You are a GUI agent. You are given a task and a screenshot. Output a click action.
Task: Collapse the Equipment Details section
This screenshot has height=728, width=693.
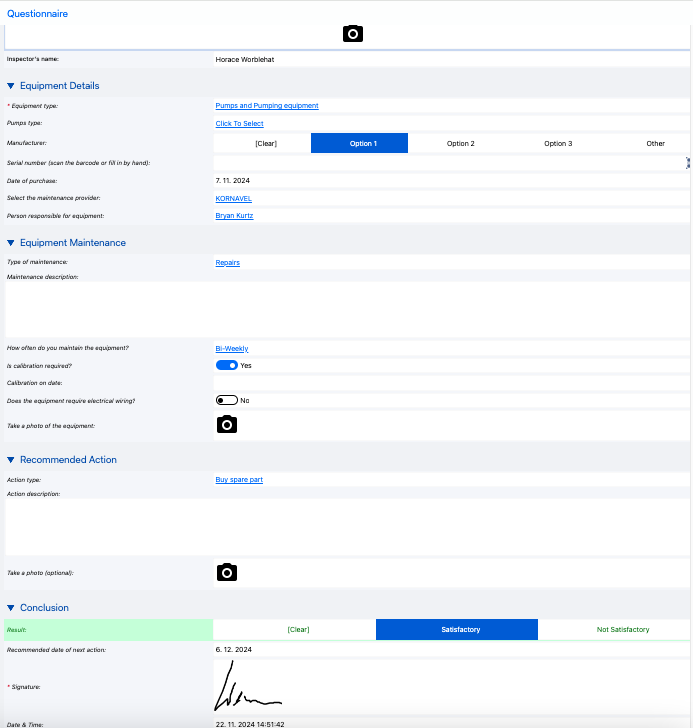click(11, 86)
